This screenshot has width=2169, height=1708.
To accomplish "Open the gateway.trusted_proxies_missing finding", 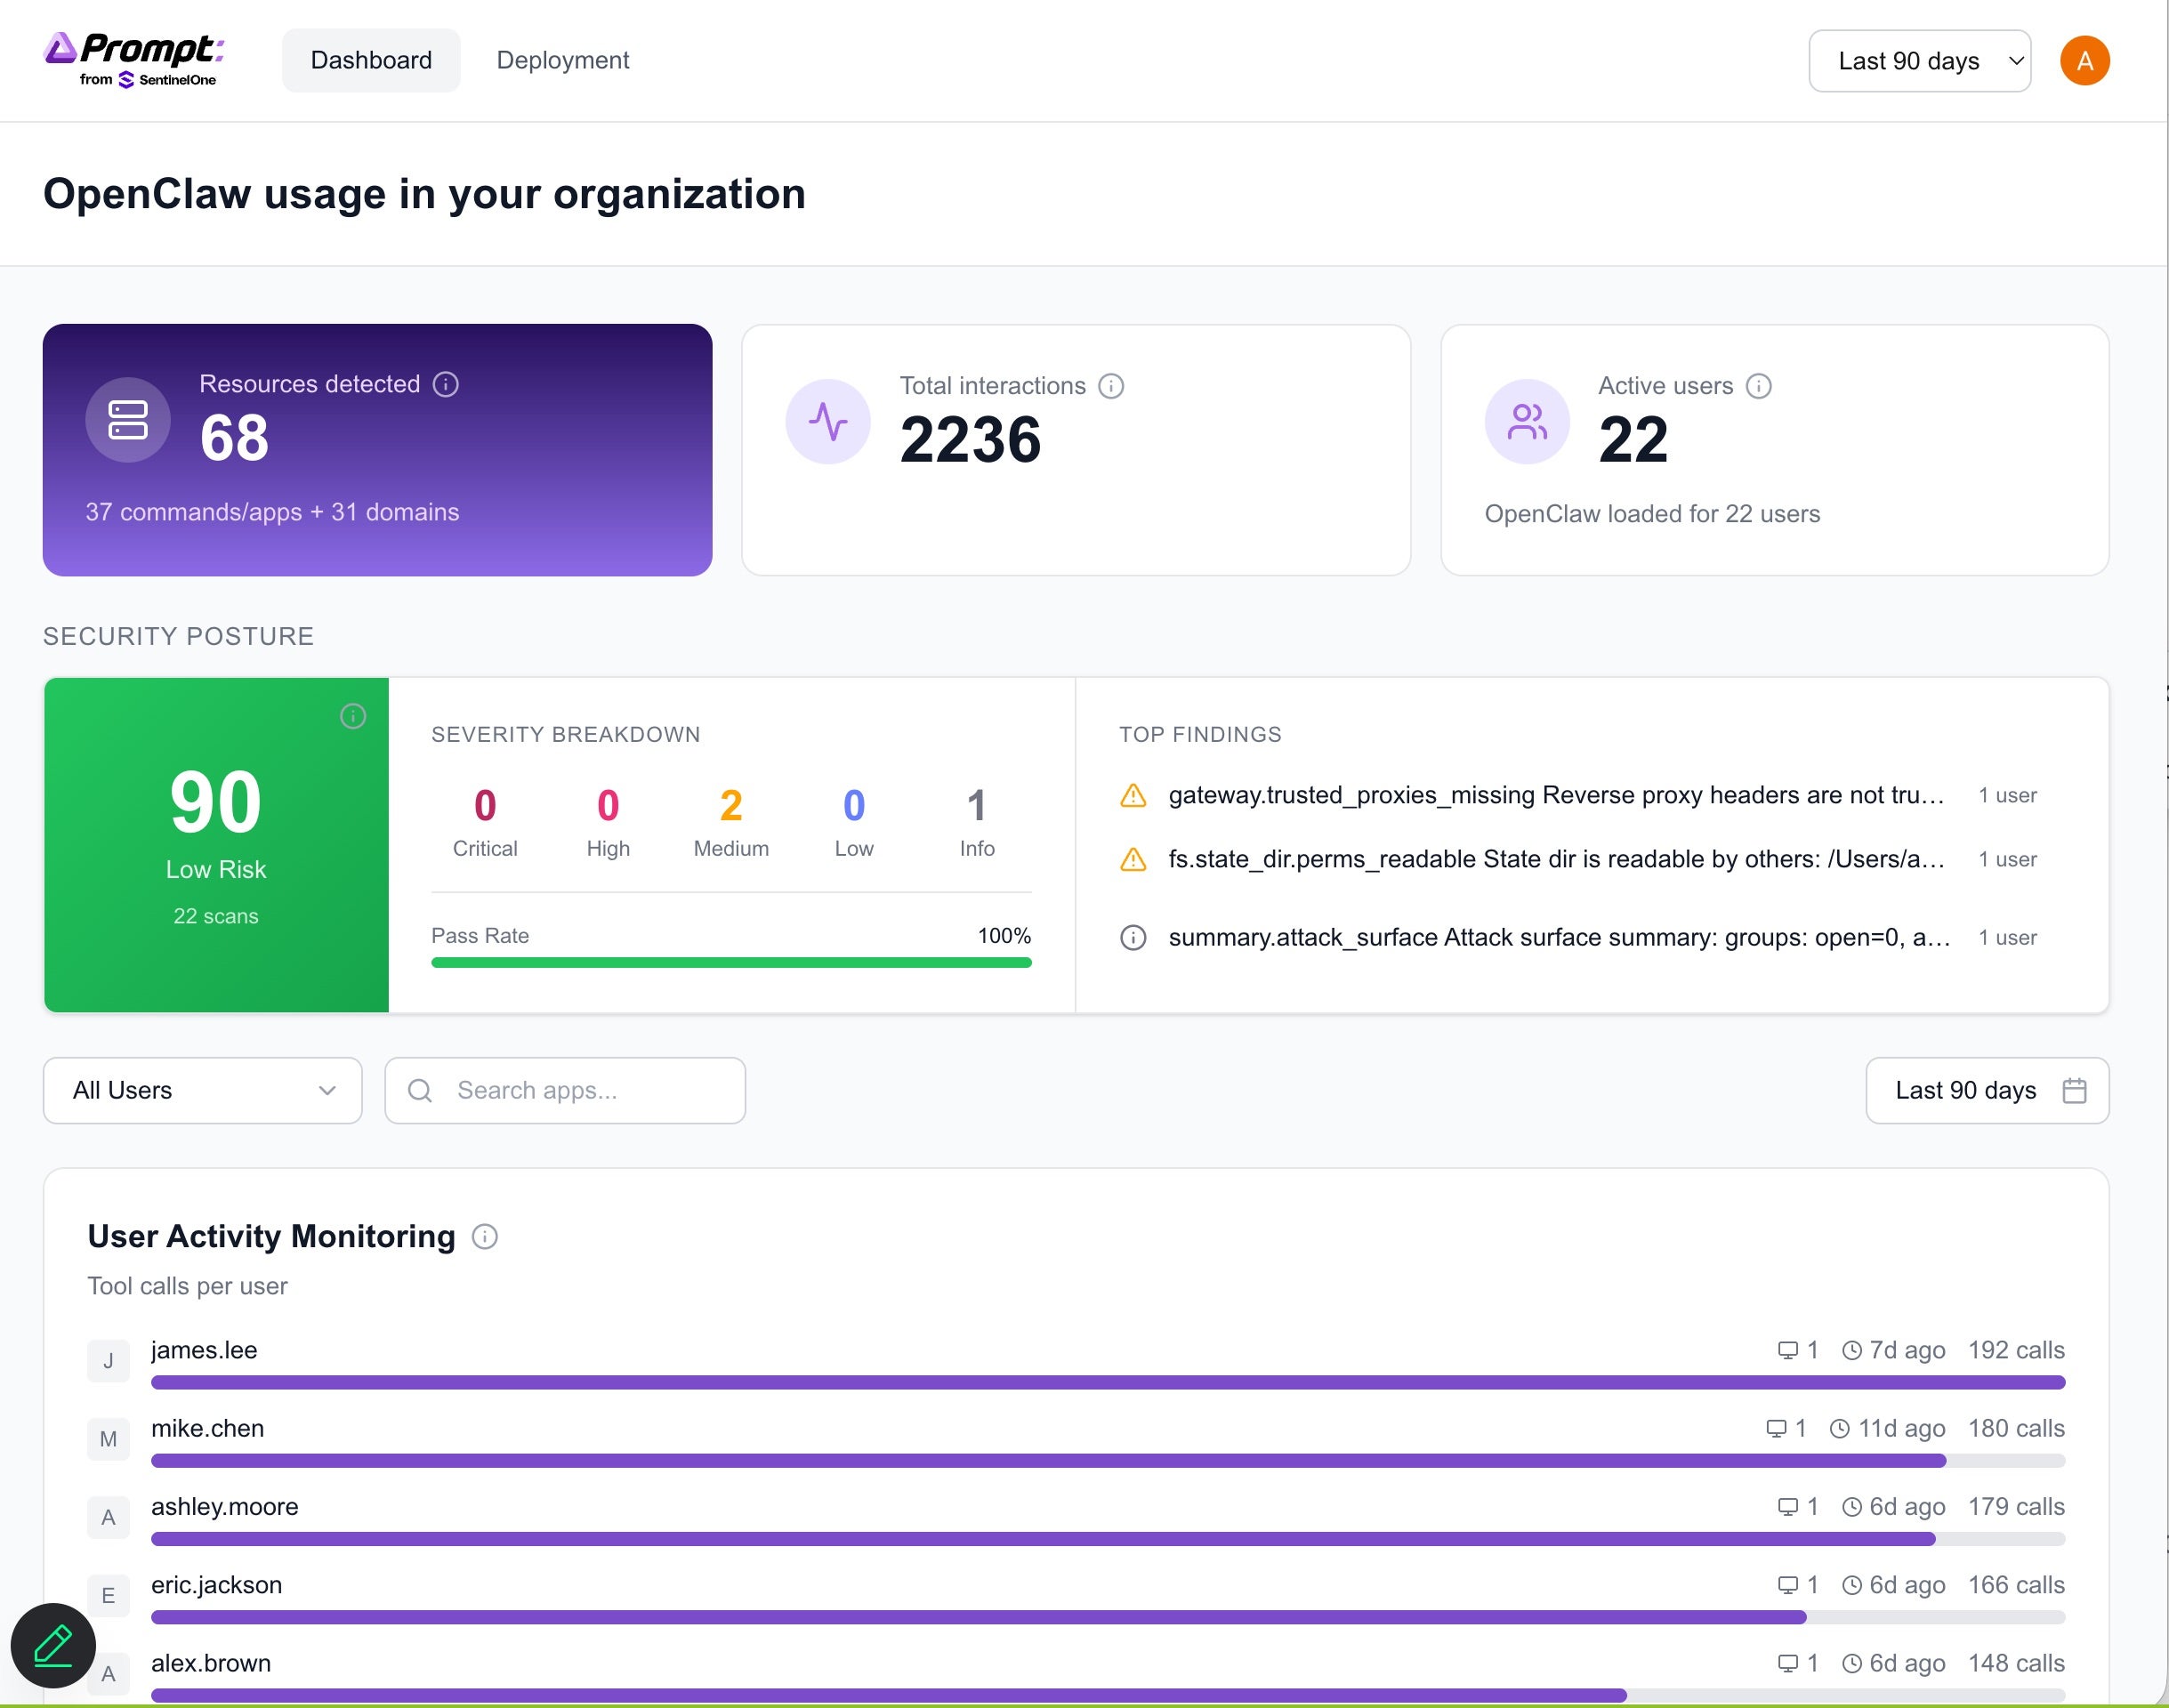I will 1555,795.
